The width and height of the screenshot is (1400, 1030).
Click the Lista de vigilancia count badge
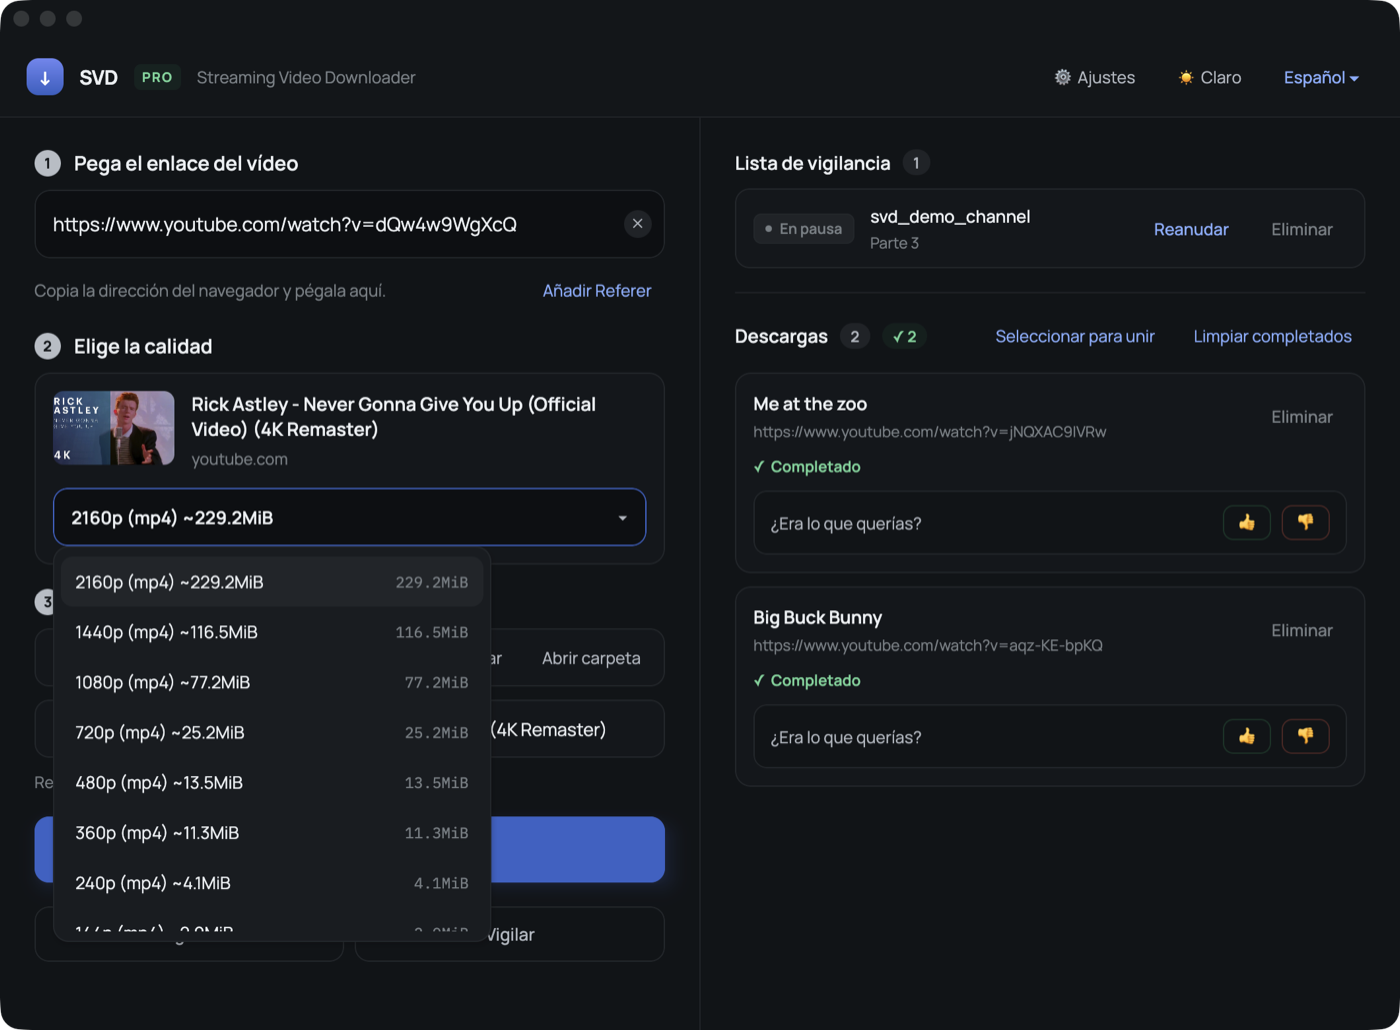916,163
